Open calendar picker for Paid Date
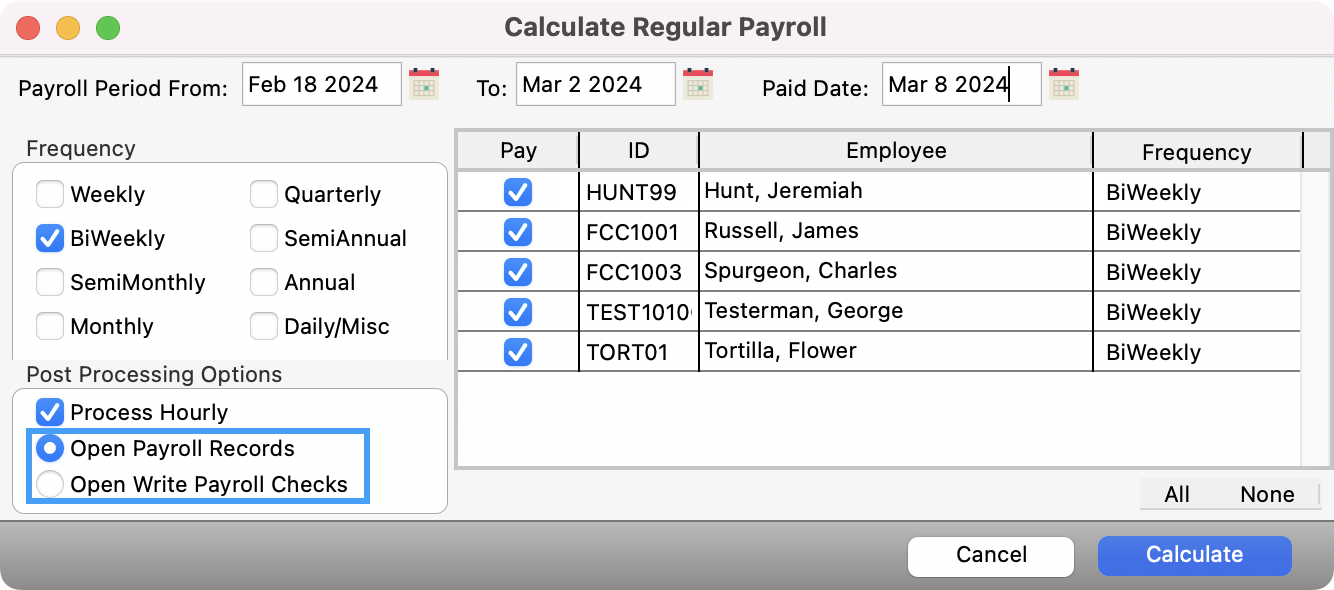This screenshot has height=590, width=1334. [x=1063, y=84]
